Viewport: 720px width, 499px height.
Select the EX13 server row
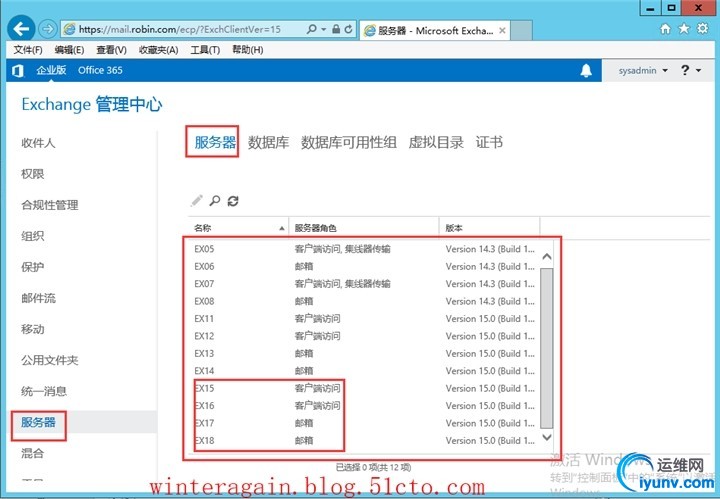tap(365, 354)
